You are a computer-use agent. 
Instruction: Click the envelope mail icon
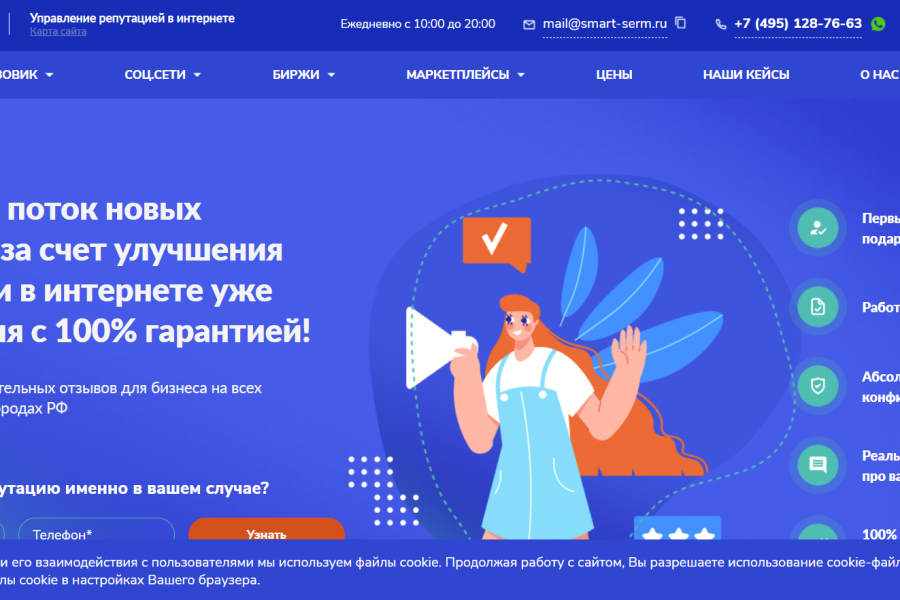529,25
